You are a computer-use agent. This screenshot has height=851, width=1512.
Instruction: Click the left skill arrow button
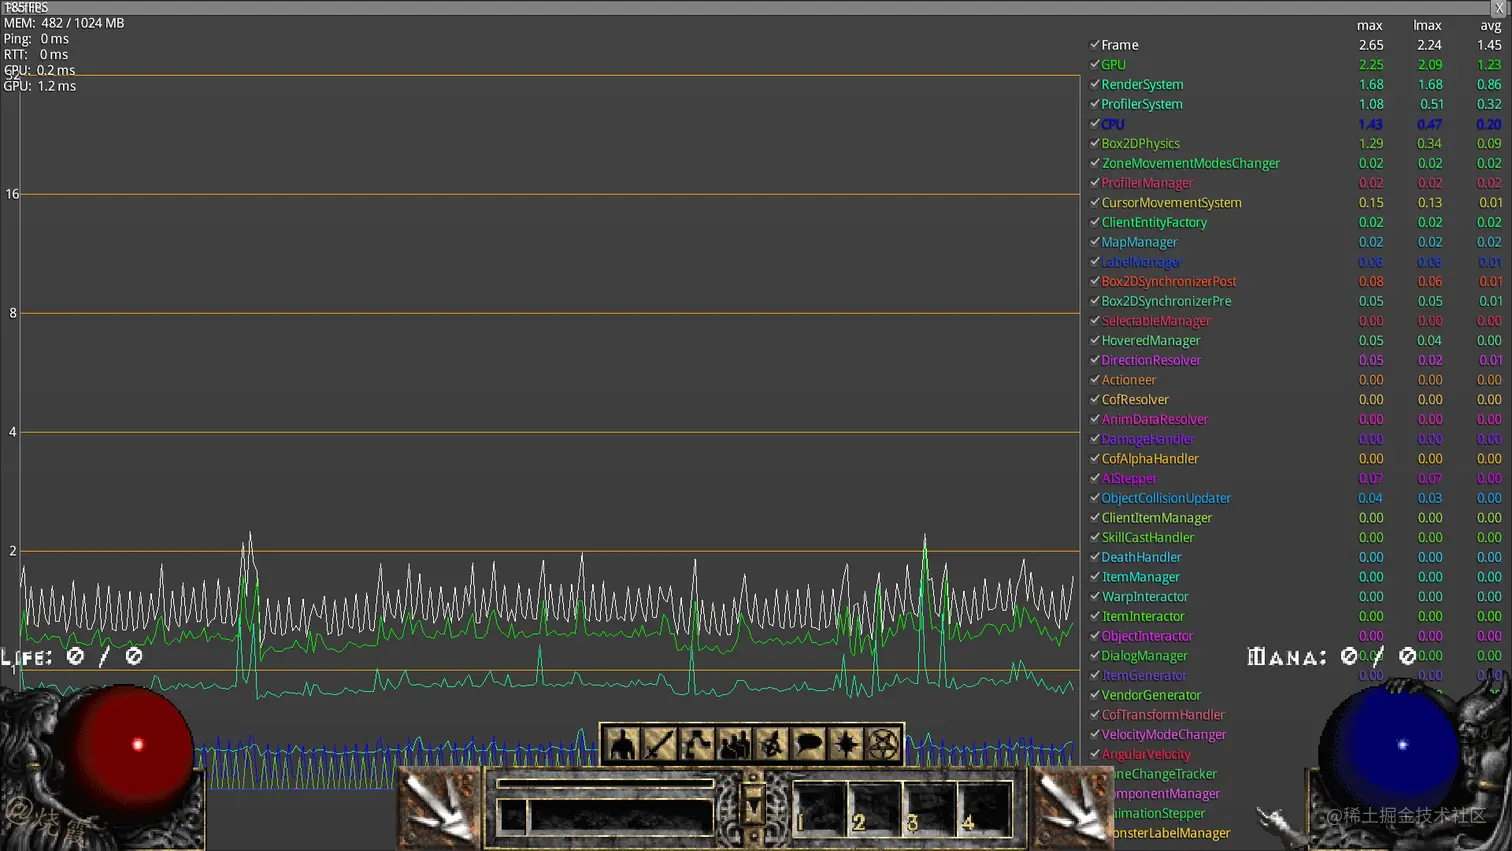pyautogui.click(x=441, y=806)
